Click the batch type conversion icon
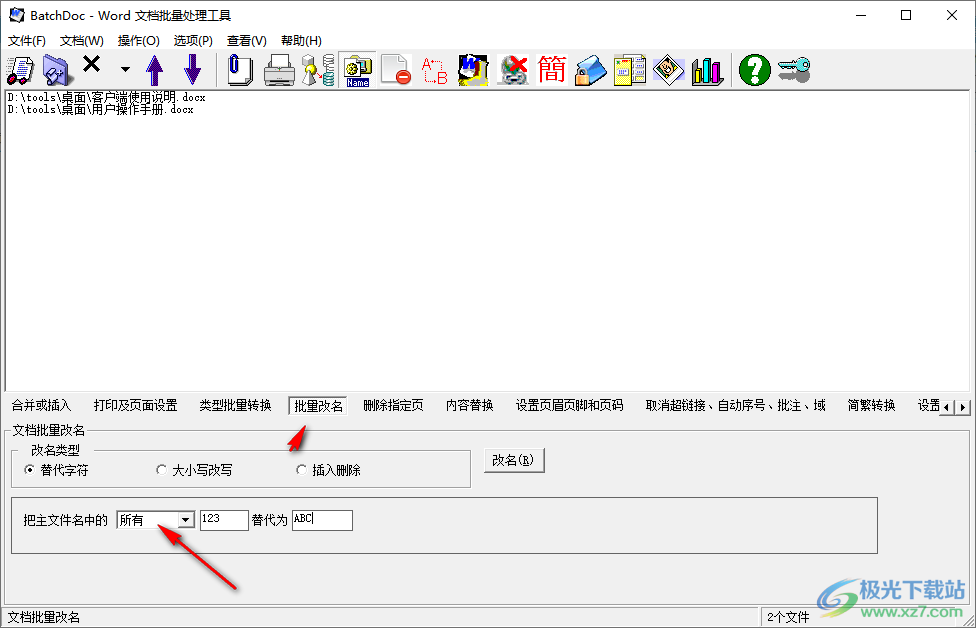Screen dimensions: 976x628 coord(318,70)
